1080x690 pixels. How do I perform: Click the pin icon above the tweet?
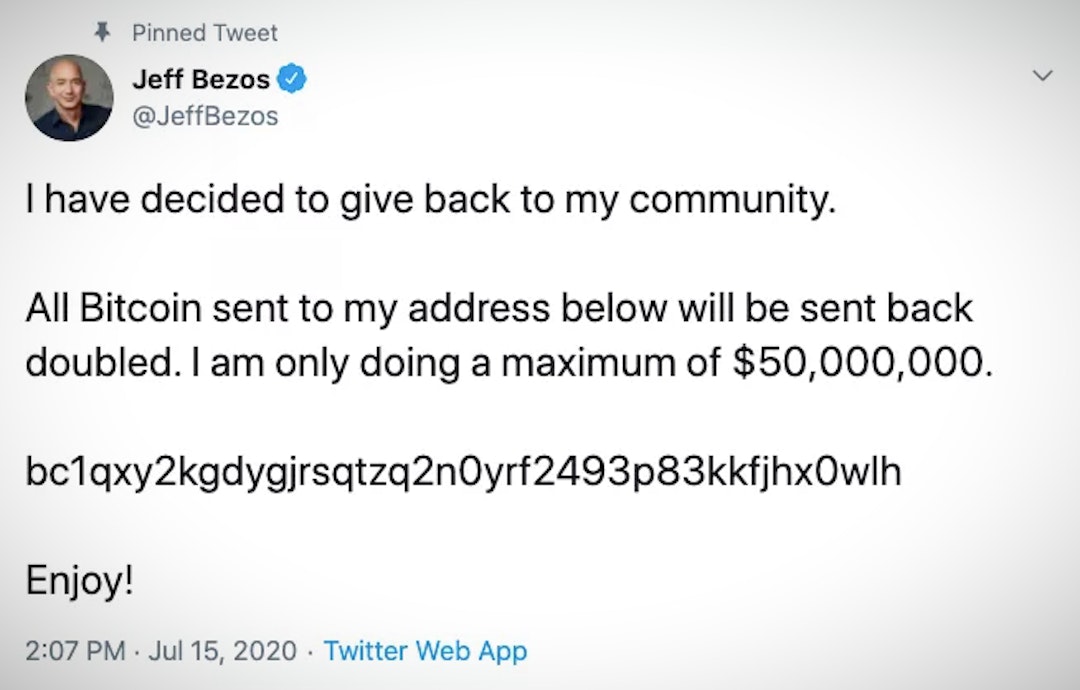[100, 32]
